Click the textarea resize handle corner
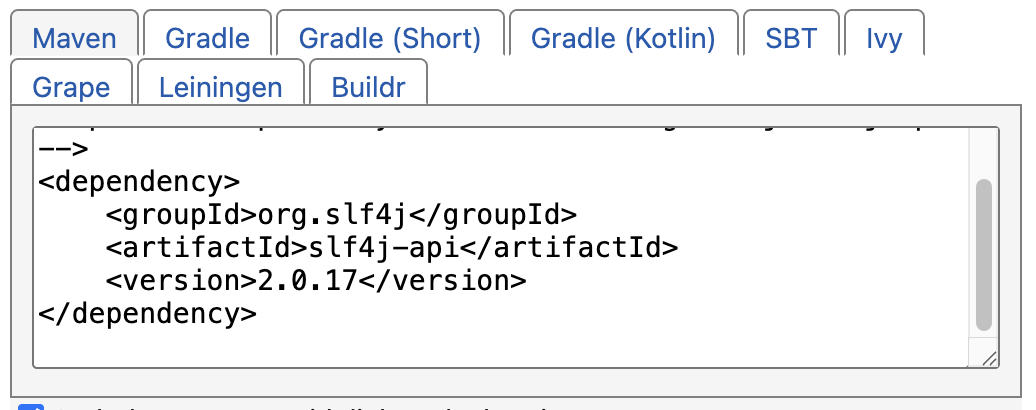The image size is (1036, 410). pos(988,359)
